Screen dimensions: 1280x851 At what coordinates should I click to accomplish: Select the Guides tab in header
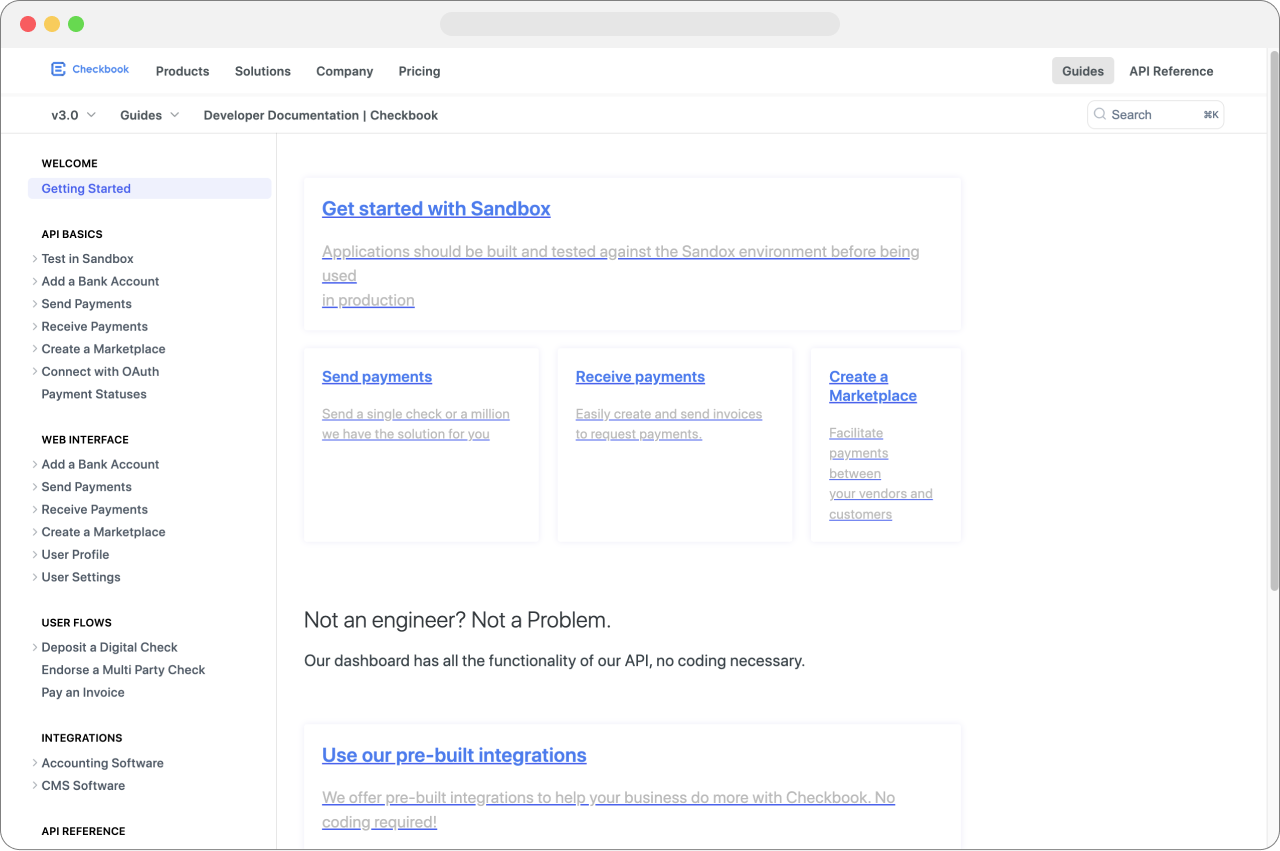1083,71
